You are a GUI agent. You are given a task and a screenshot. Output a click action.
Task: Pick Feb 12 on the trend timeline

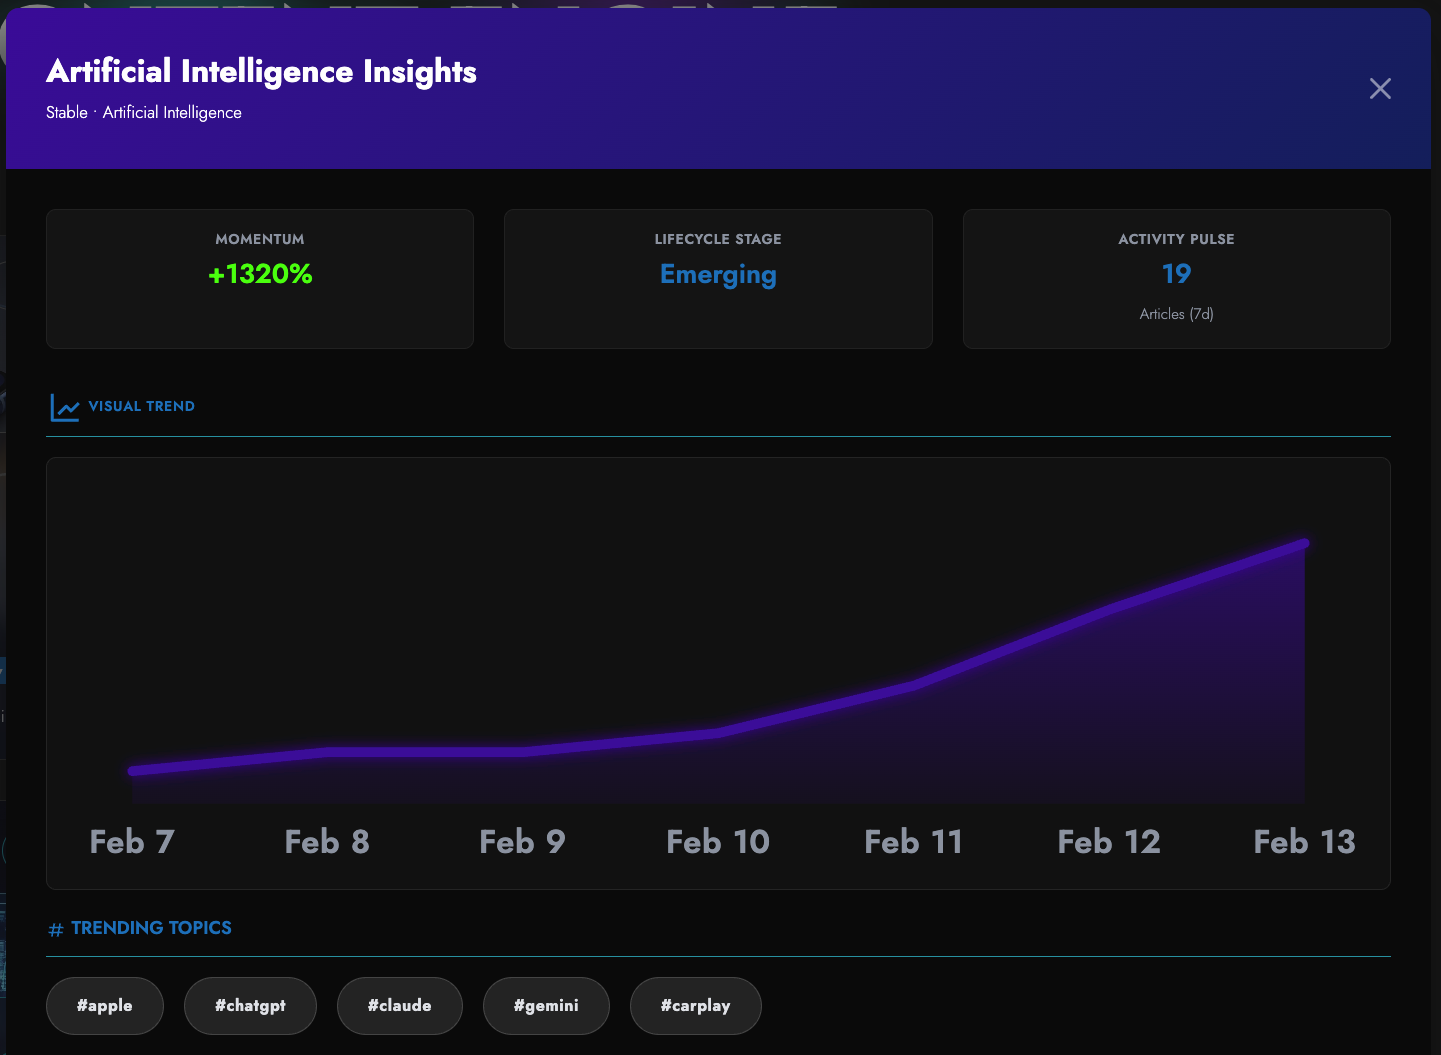point(1109,842)
